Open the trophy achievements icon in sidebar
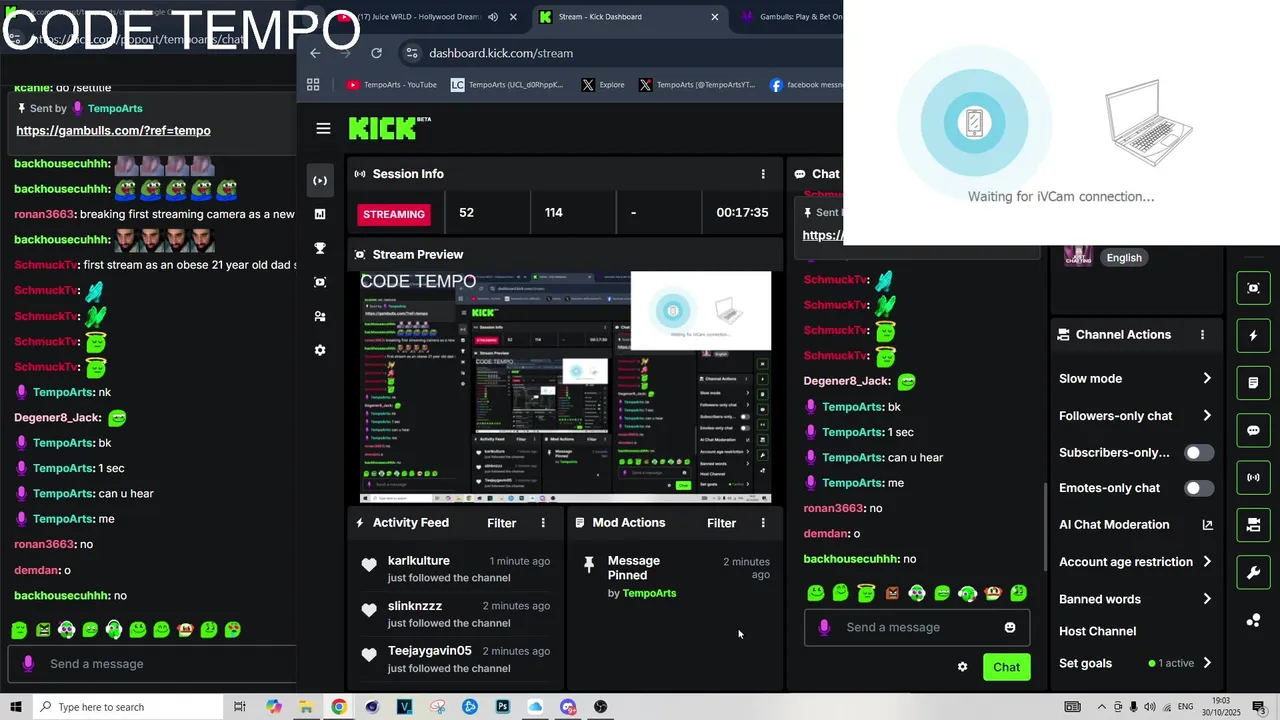The image size is (1280, 720). tap(320, 248)
